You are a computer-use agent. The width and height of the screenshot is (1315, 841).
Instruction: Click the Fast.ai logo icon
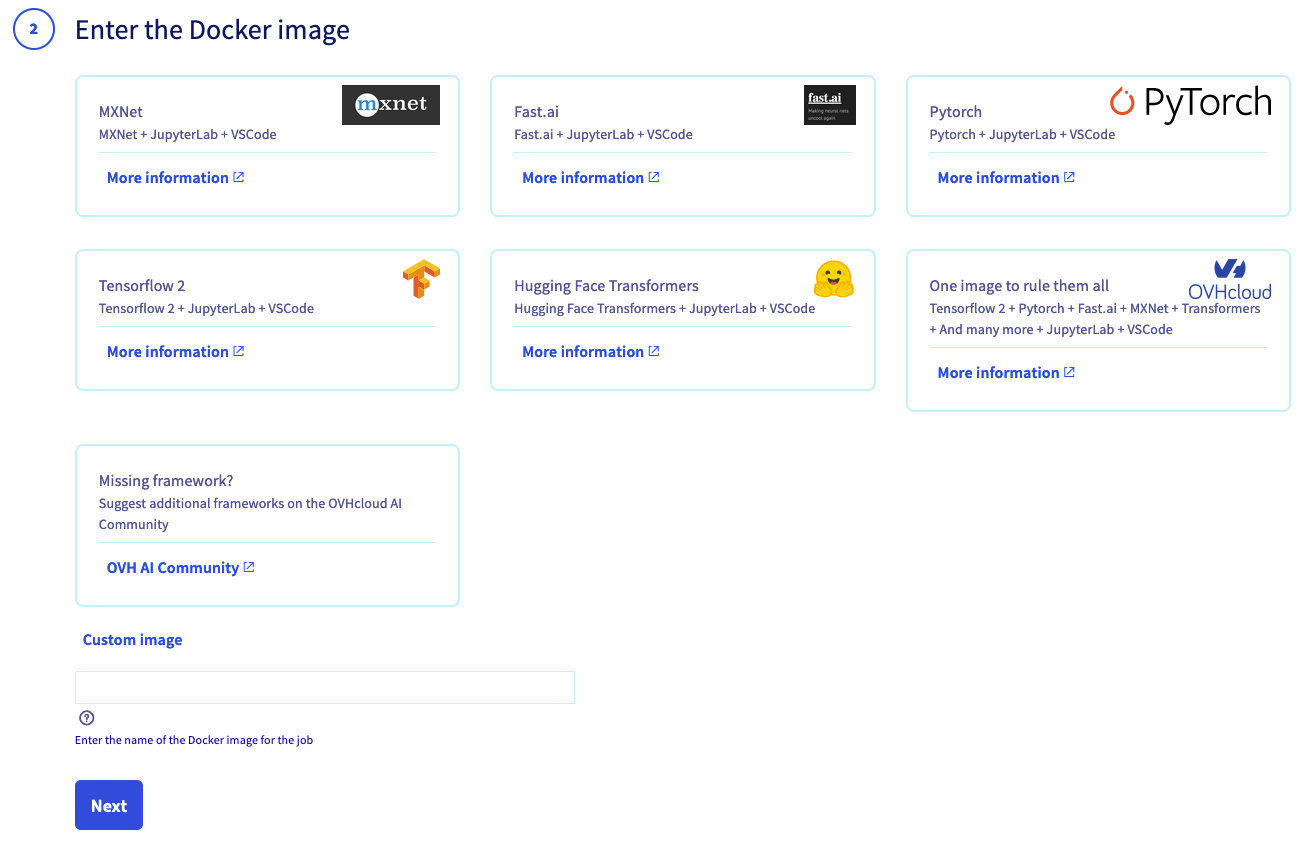click(x=829, y=105)
